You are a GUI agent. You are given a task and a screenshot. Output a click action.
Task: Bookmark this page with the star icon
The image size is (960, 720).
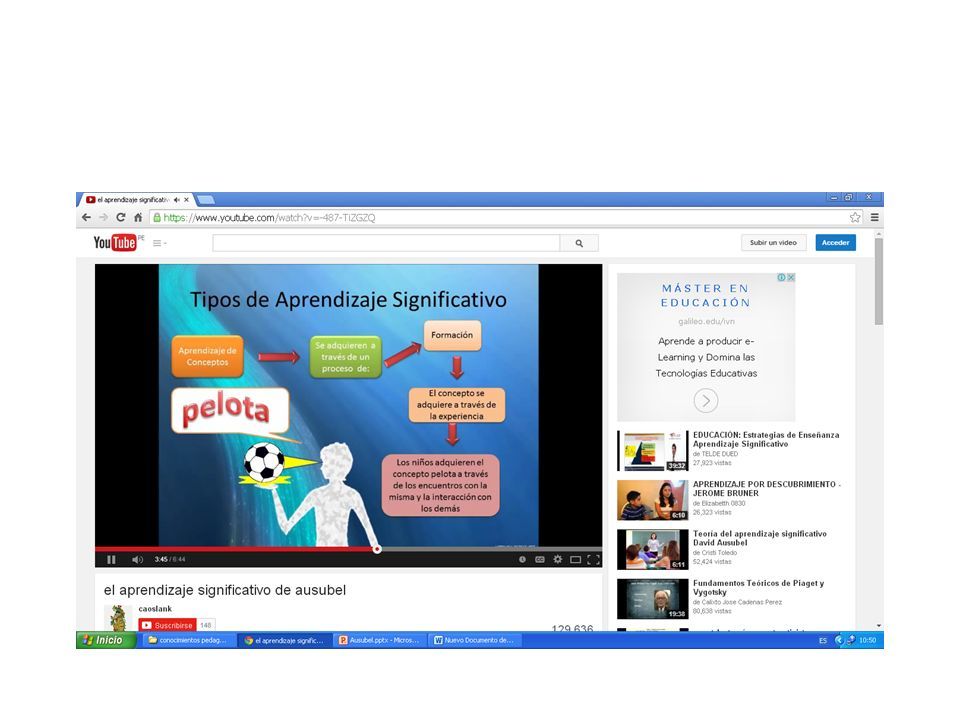coord(855,217)
